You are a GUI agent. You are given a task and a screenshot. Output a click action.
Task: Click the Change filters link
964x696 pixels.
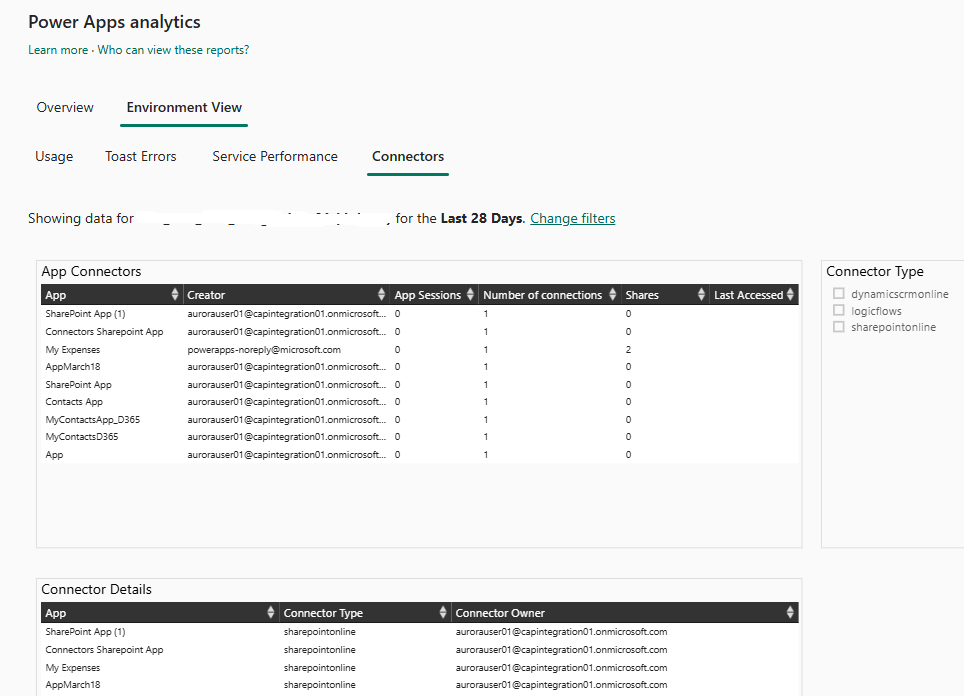572,219
